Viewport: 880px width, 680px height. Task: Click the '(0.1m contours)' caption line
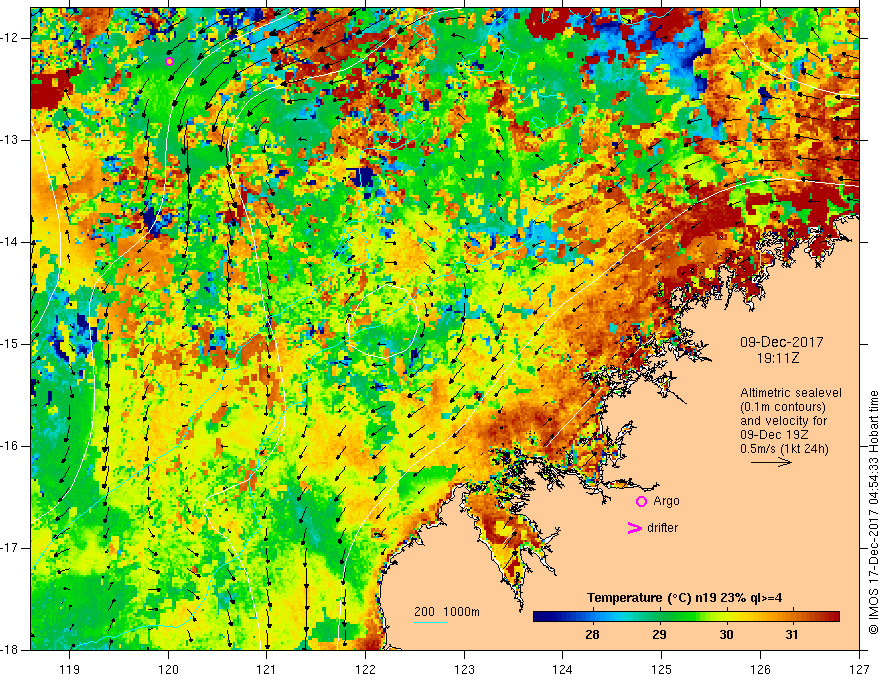[x=783, y=407]
